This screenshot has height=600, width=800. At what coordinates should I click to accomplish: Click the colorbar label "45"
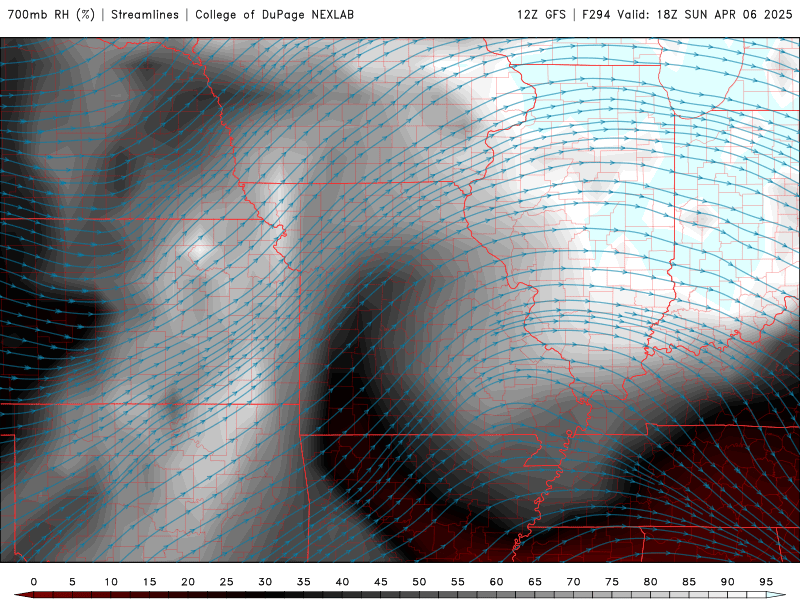click(x=381, y=582)
